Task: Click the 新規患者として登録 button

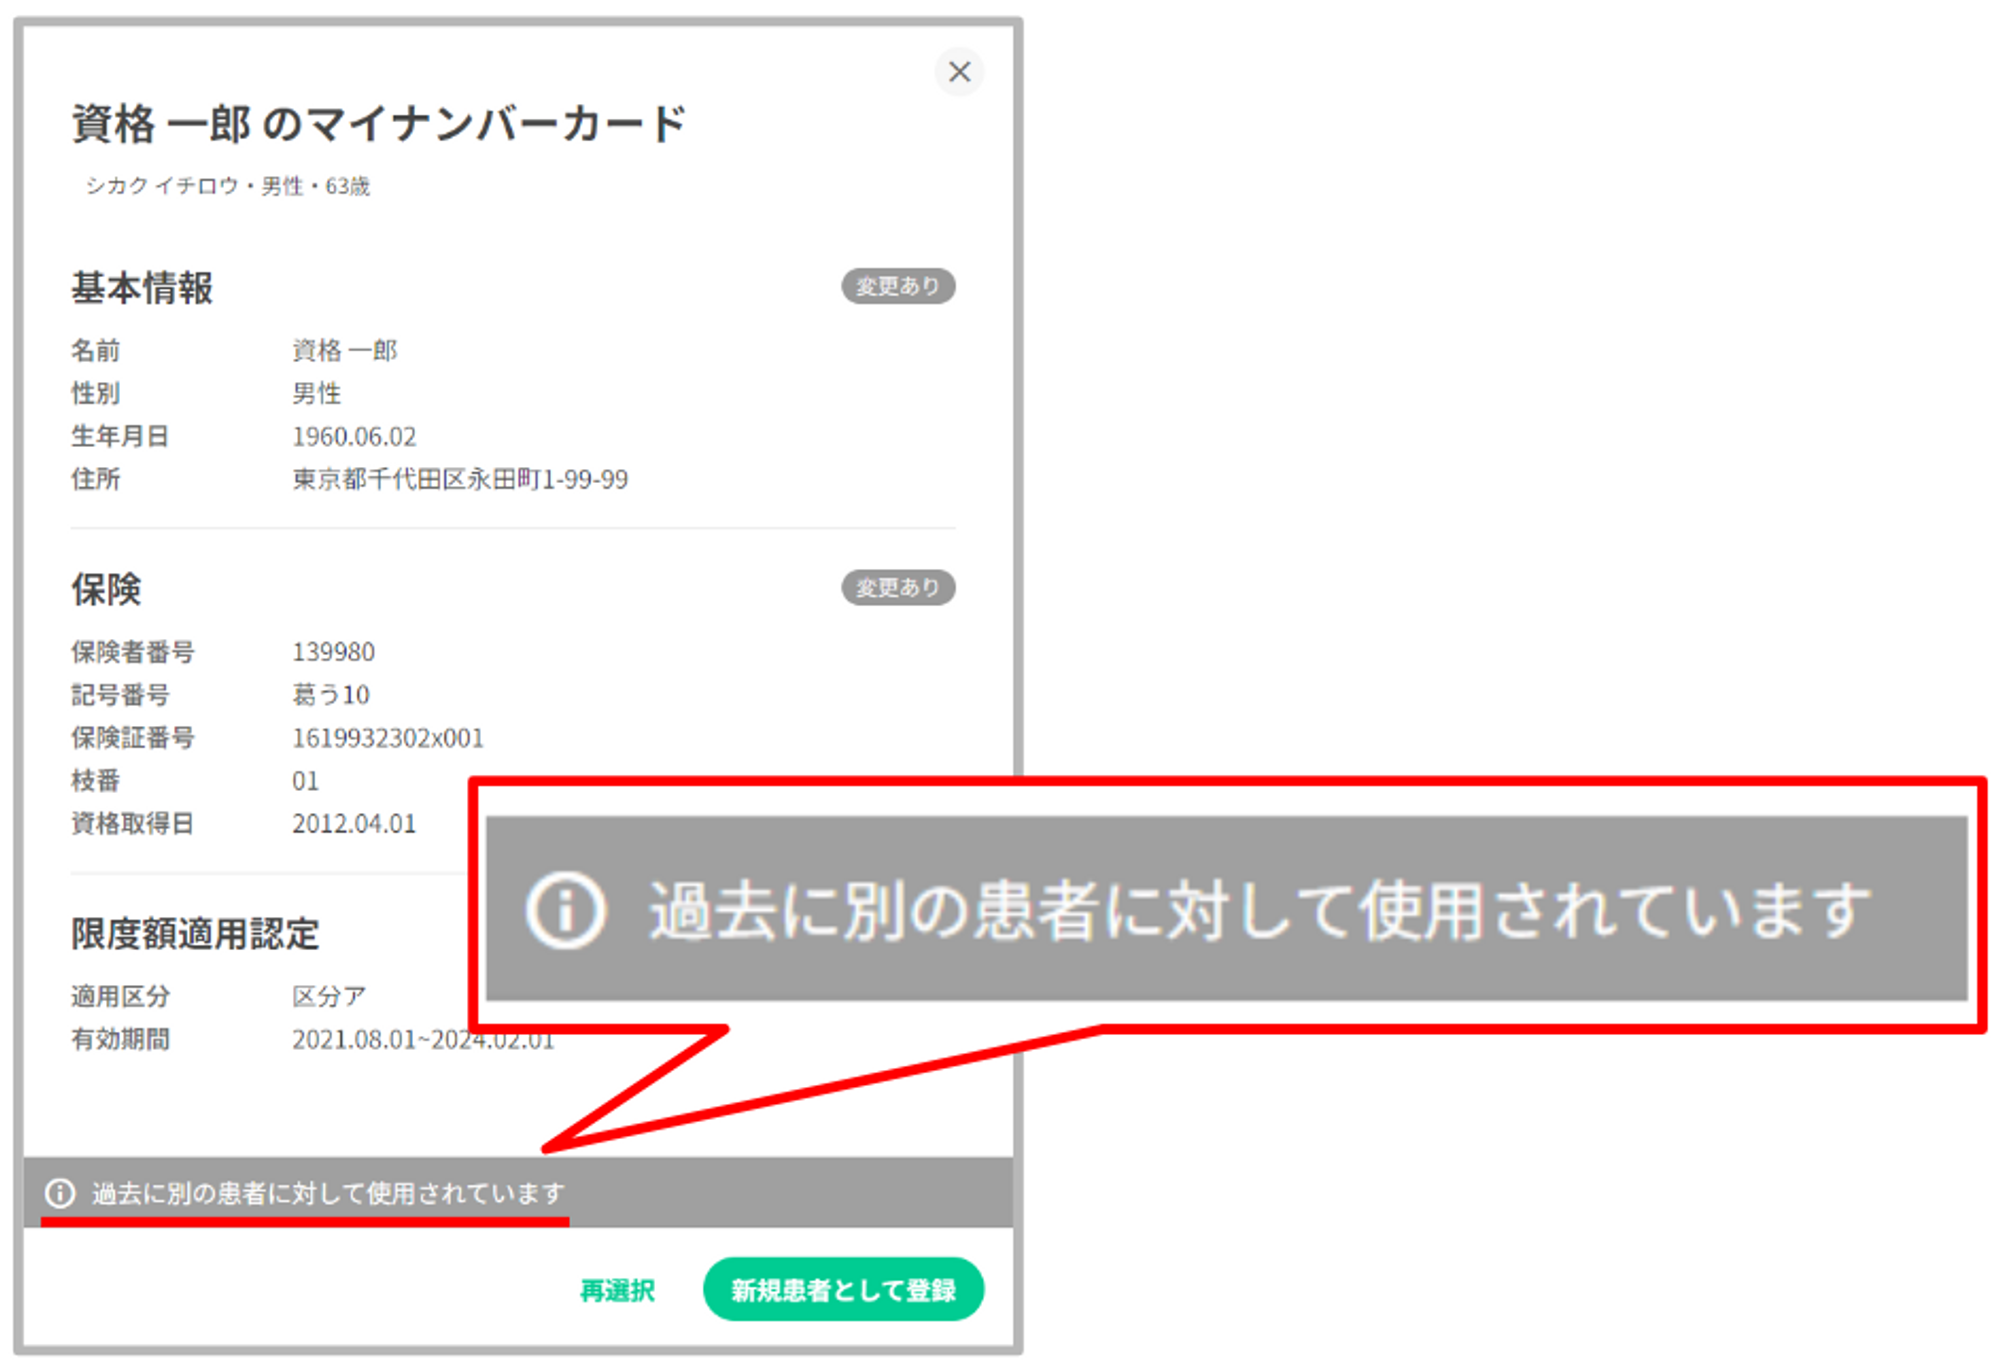Action: pos(842,1289)
